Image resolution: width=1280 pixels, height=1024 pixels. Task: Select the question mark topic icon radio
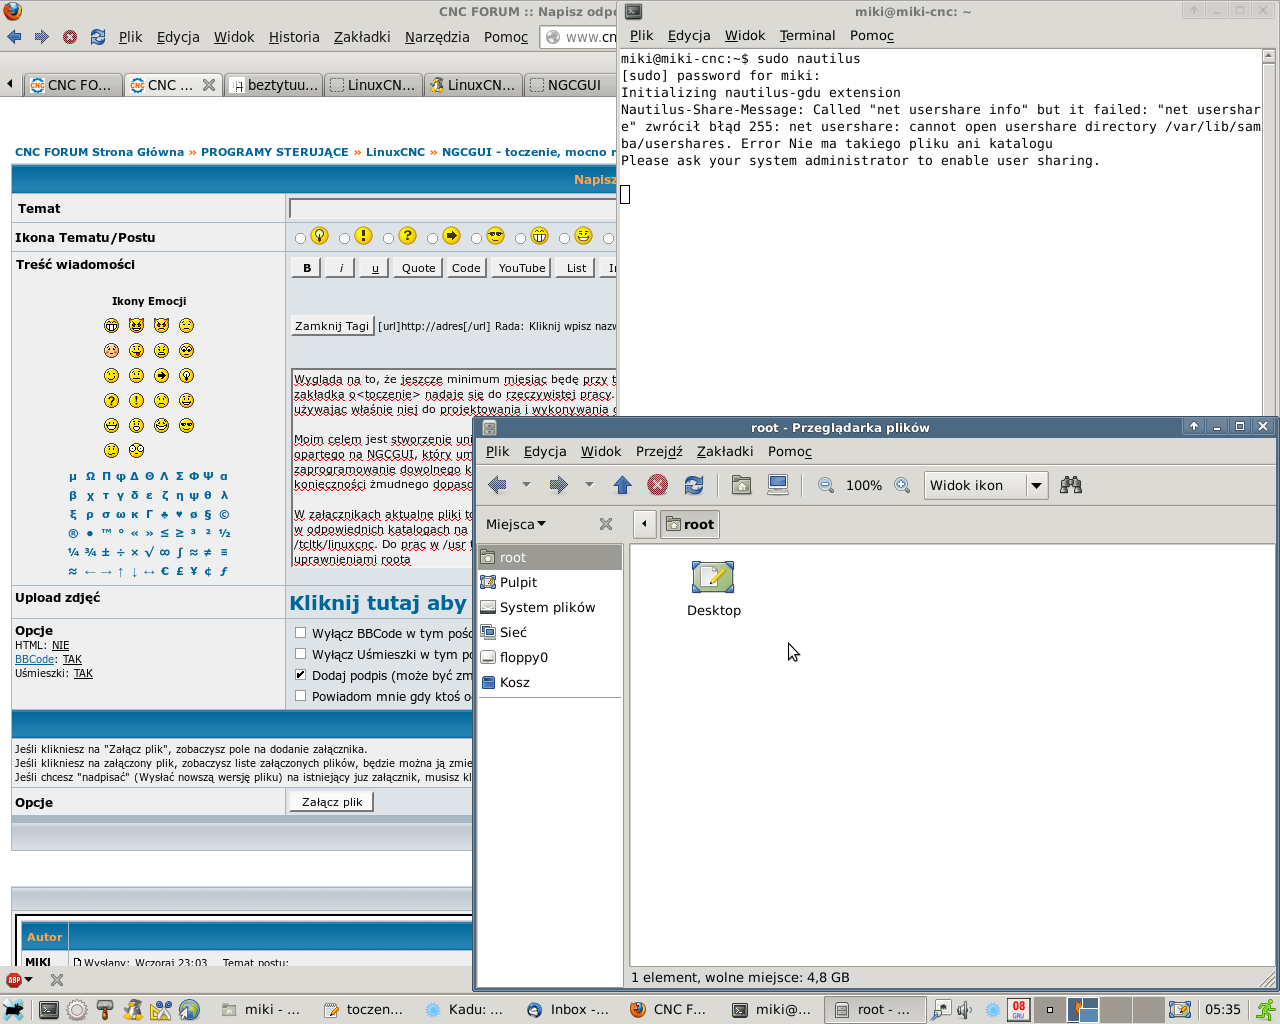[x=388, y=238]
